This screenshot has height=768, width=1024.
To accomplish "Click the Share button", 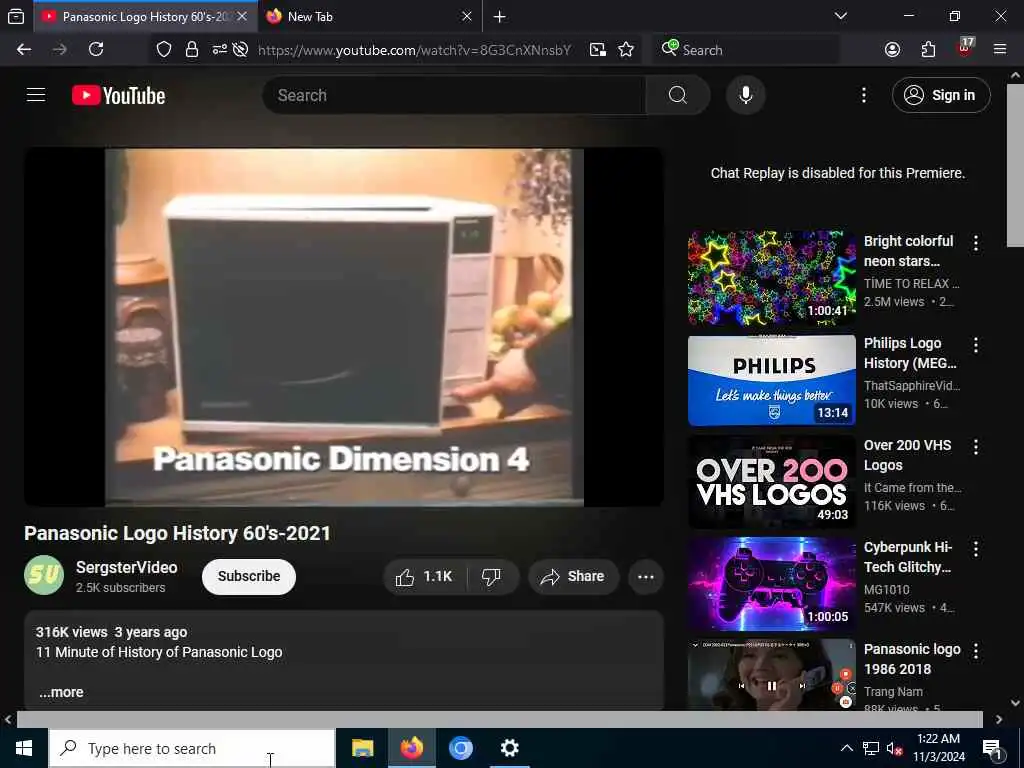I will point(573,577).
